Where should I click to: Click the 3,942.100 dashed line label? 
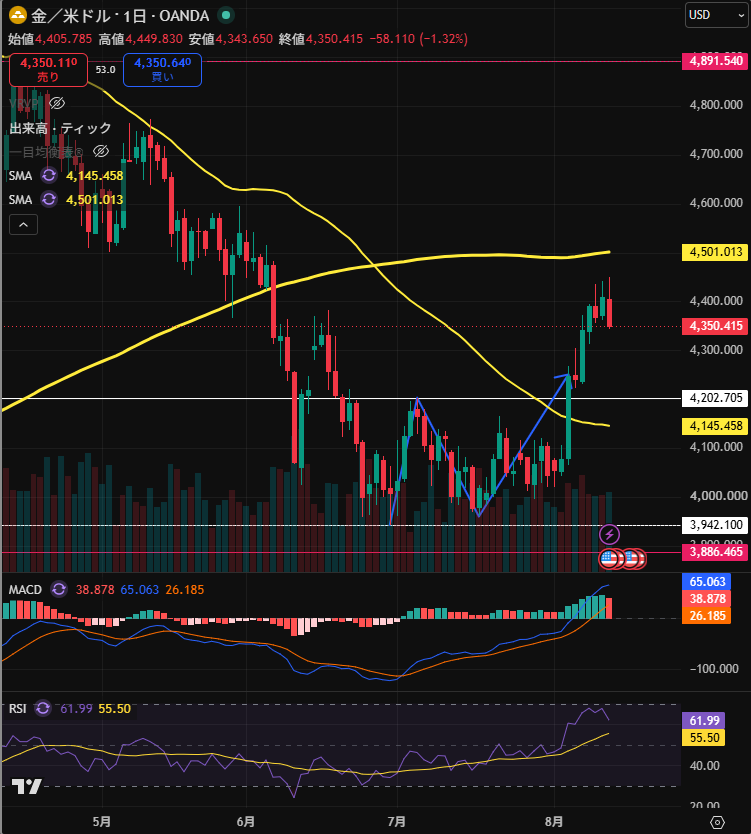[715, 525]
